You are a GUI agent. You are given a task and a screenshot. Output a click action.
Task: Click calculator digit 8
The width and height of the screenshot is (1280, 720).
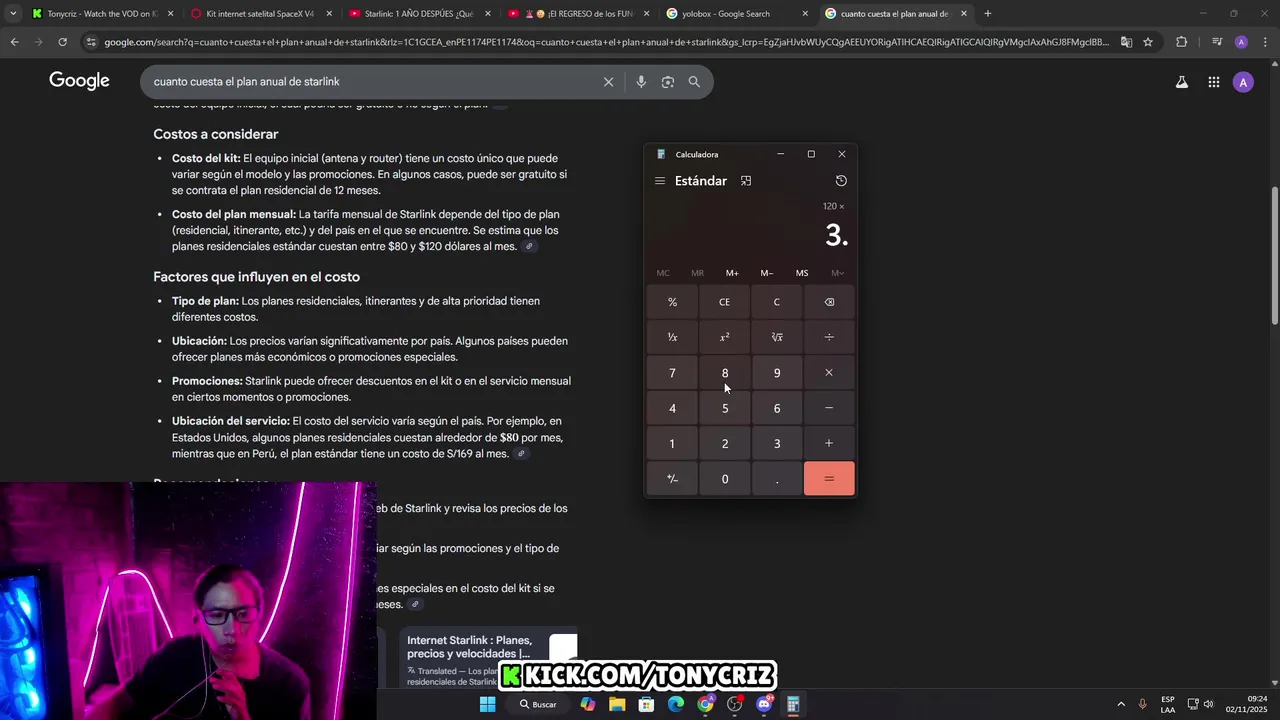click(724, 373)
